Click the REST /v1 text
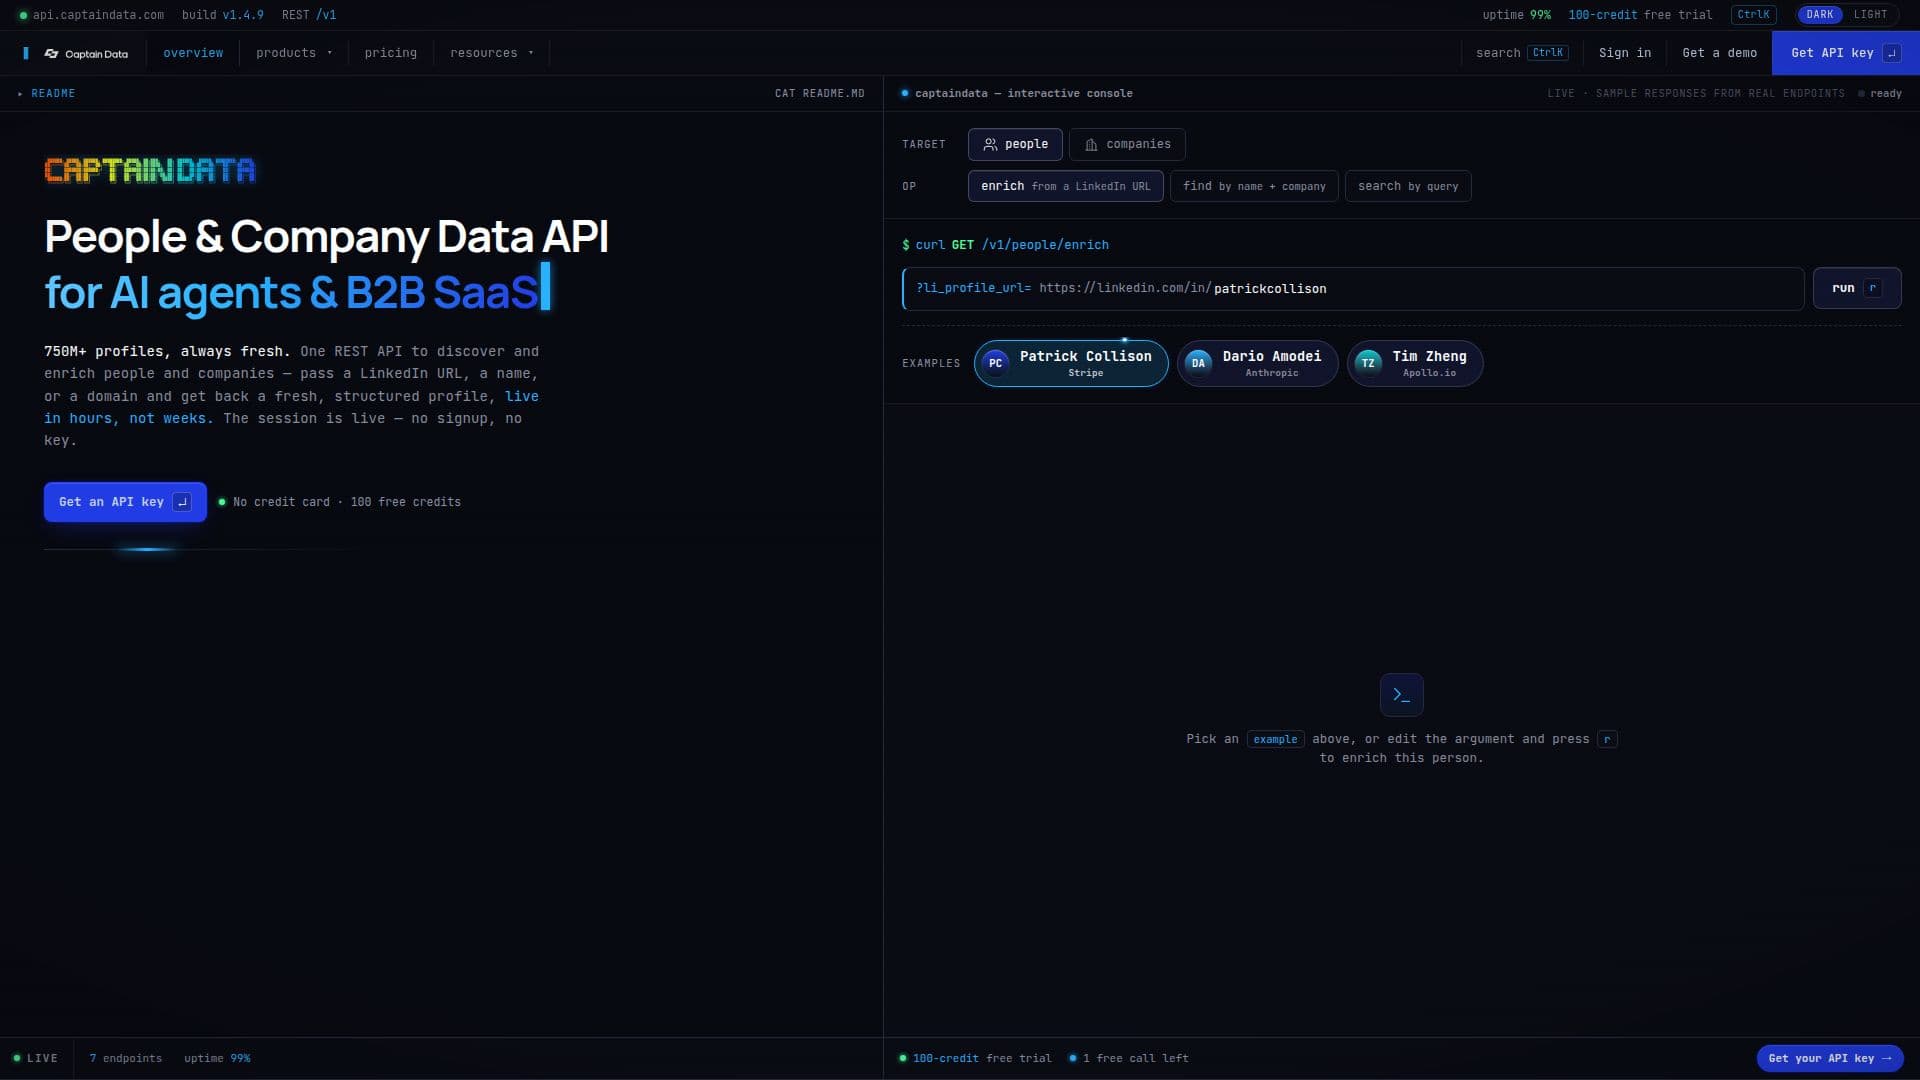 pos(309,15)
